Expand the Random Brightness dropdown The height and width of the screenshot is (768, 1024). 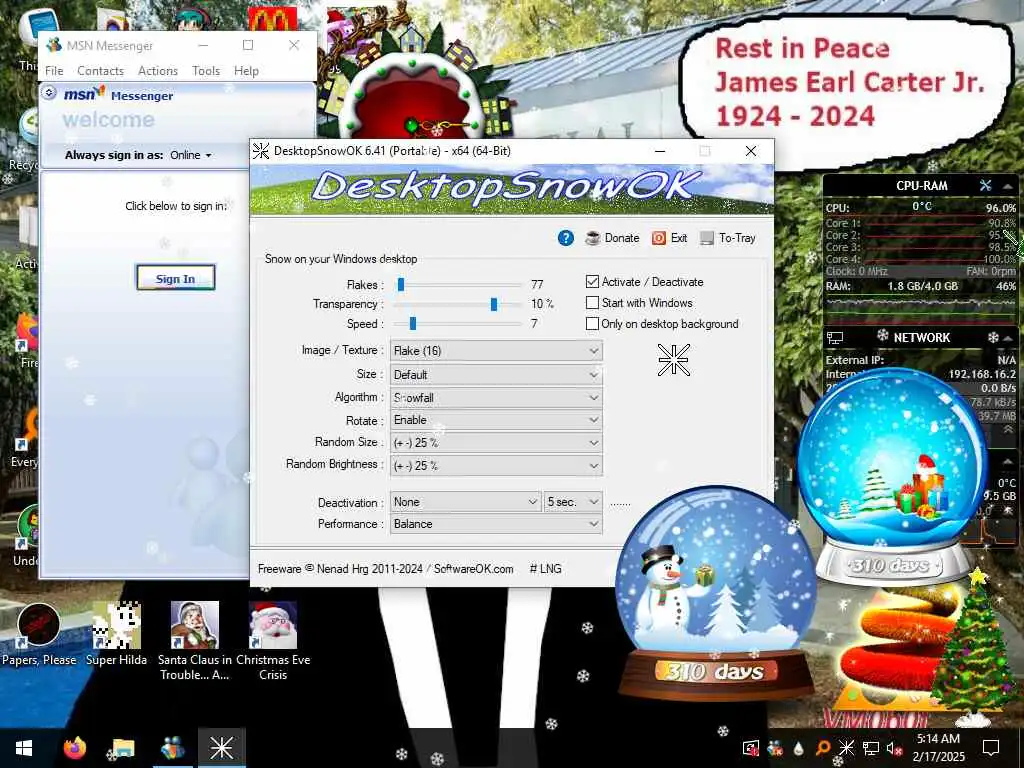pyautogui.click(x=496, y=466)
